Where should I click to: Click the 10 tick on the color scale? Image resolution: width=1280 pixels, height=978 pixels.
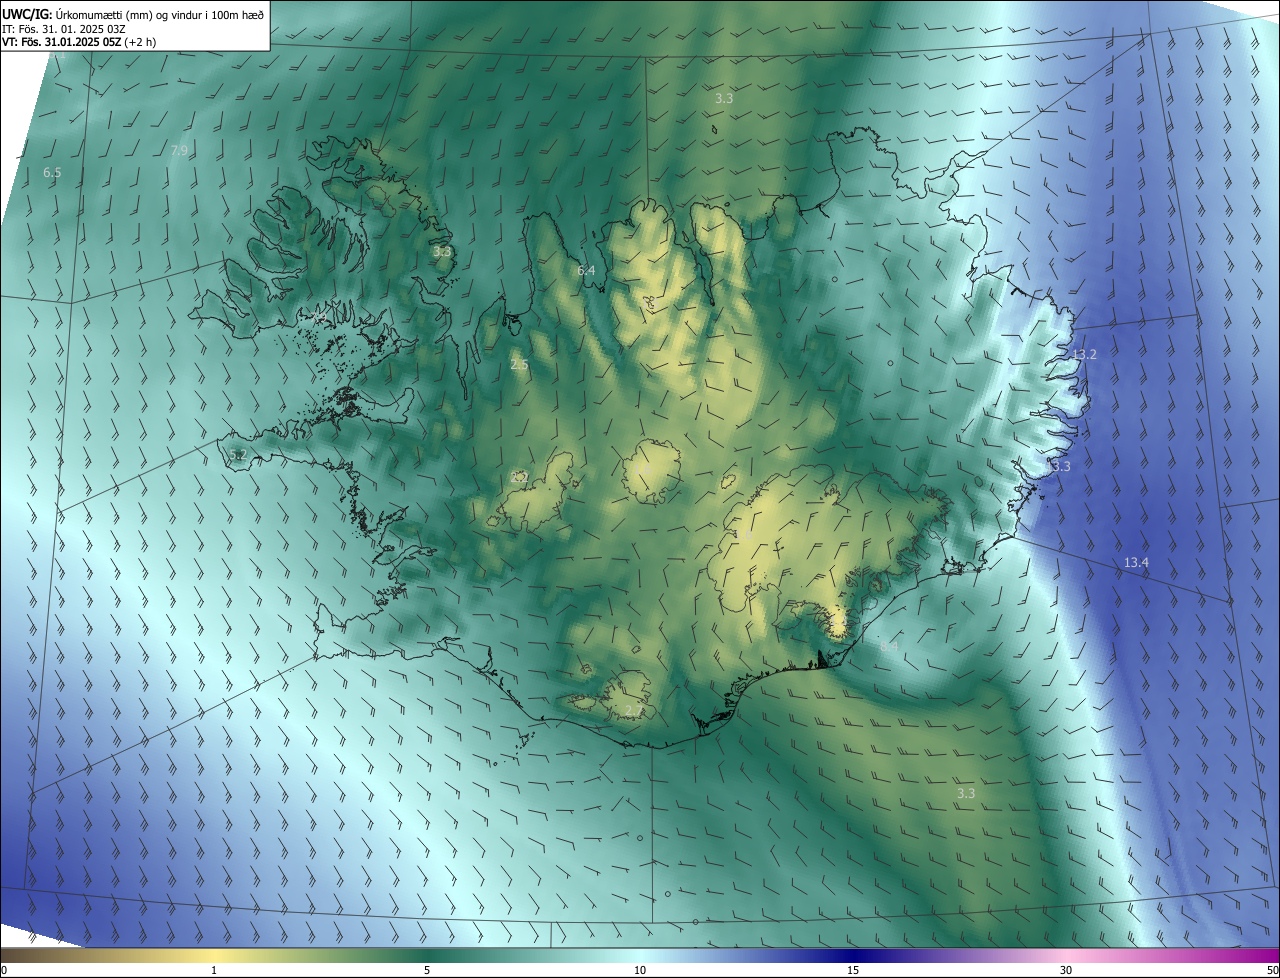click(640, 970)
